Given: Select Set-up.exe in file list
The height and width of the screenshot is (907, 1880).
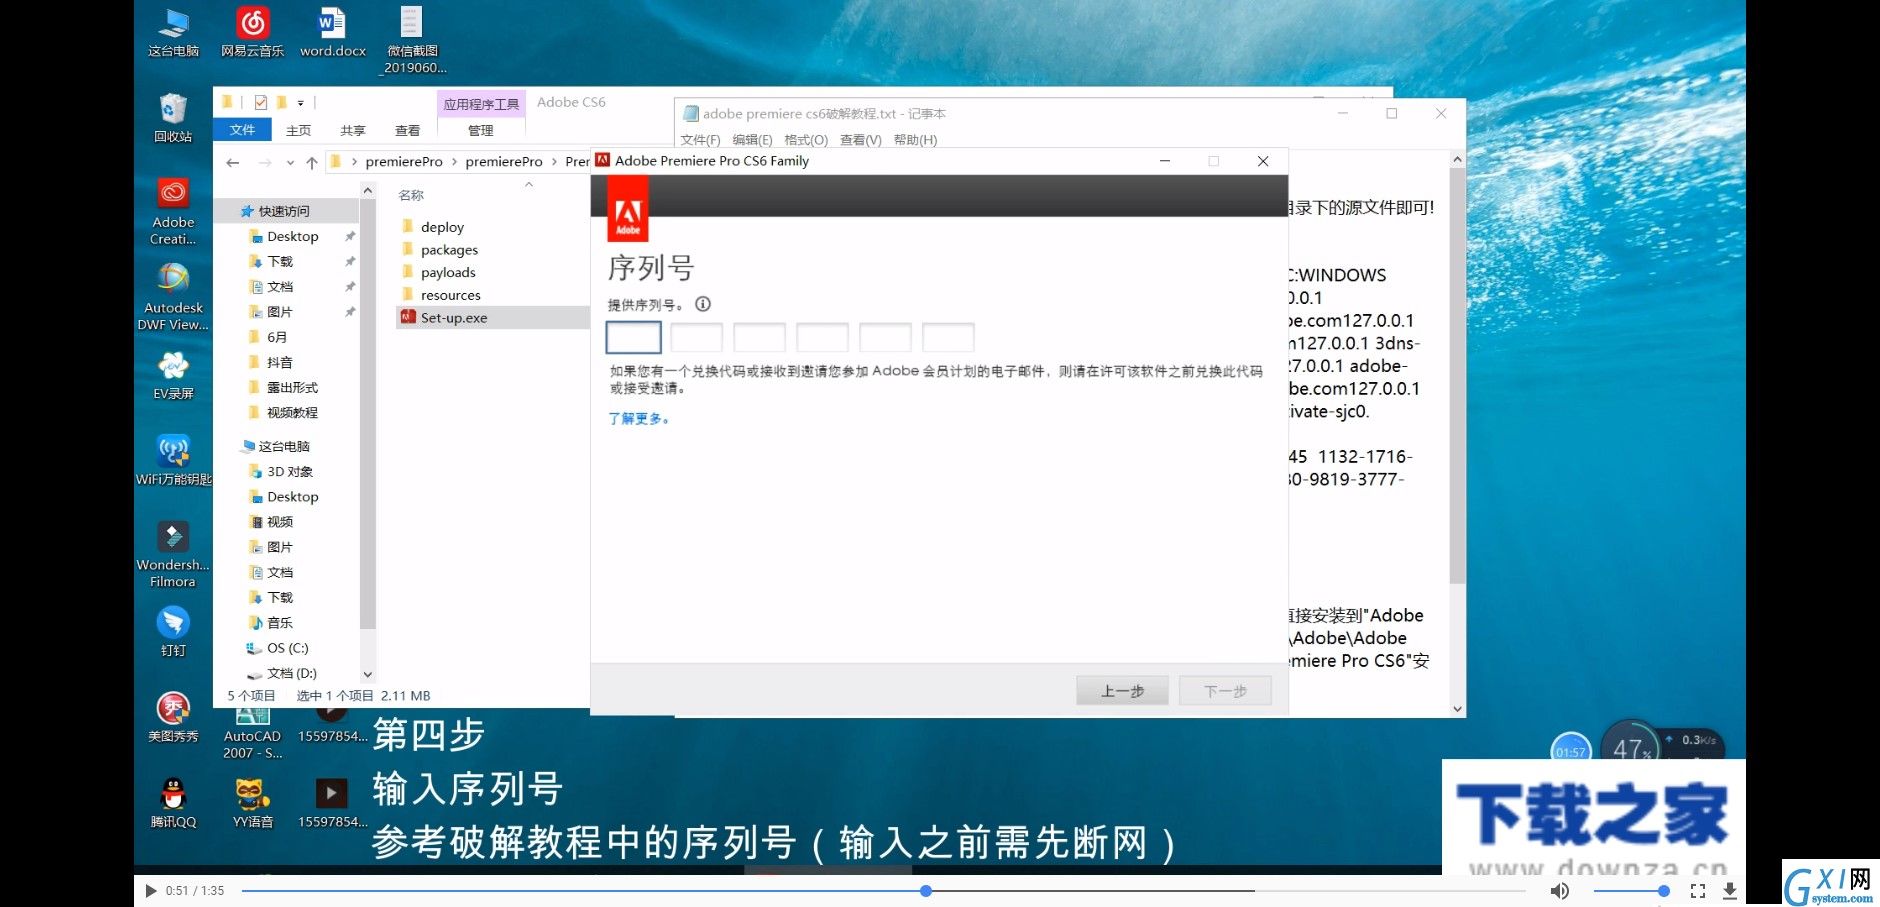Looking at the screenshot, I should coord(492,318).
